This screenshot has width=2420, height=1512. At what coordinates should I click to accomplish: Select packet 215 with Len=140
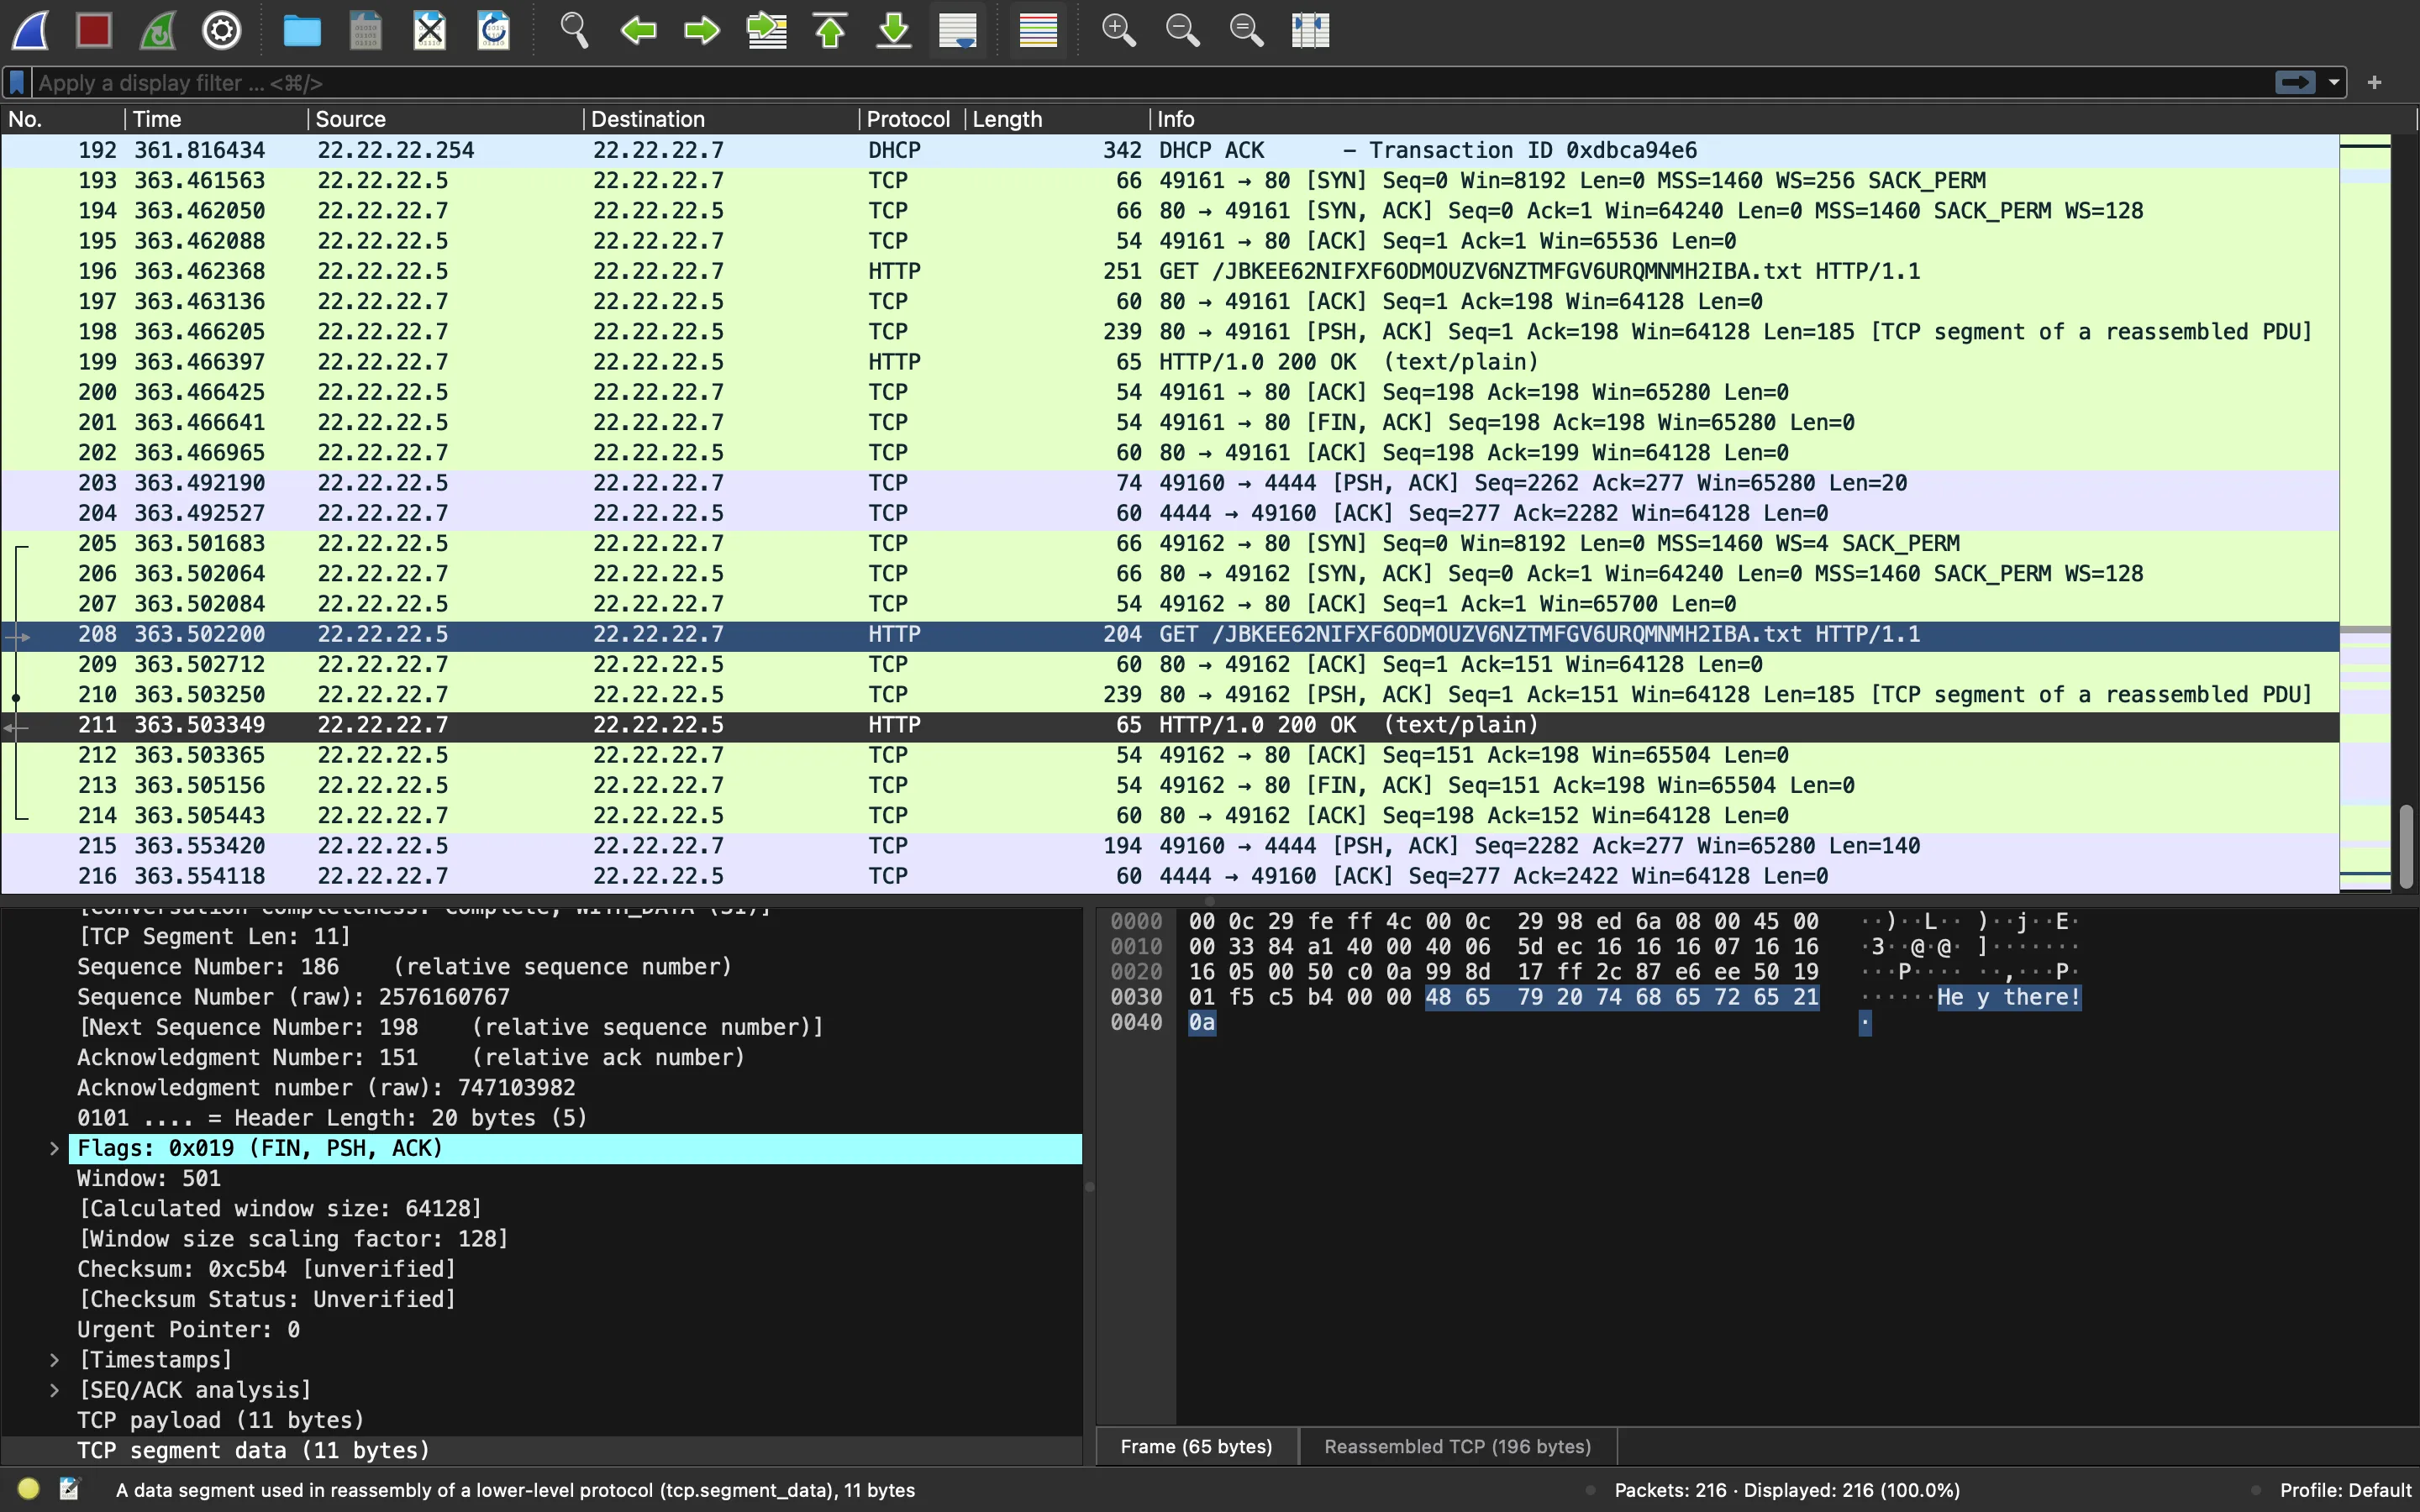(1170, 846)
